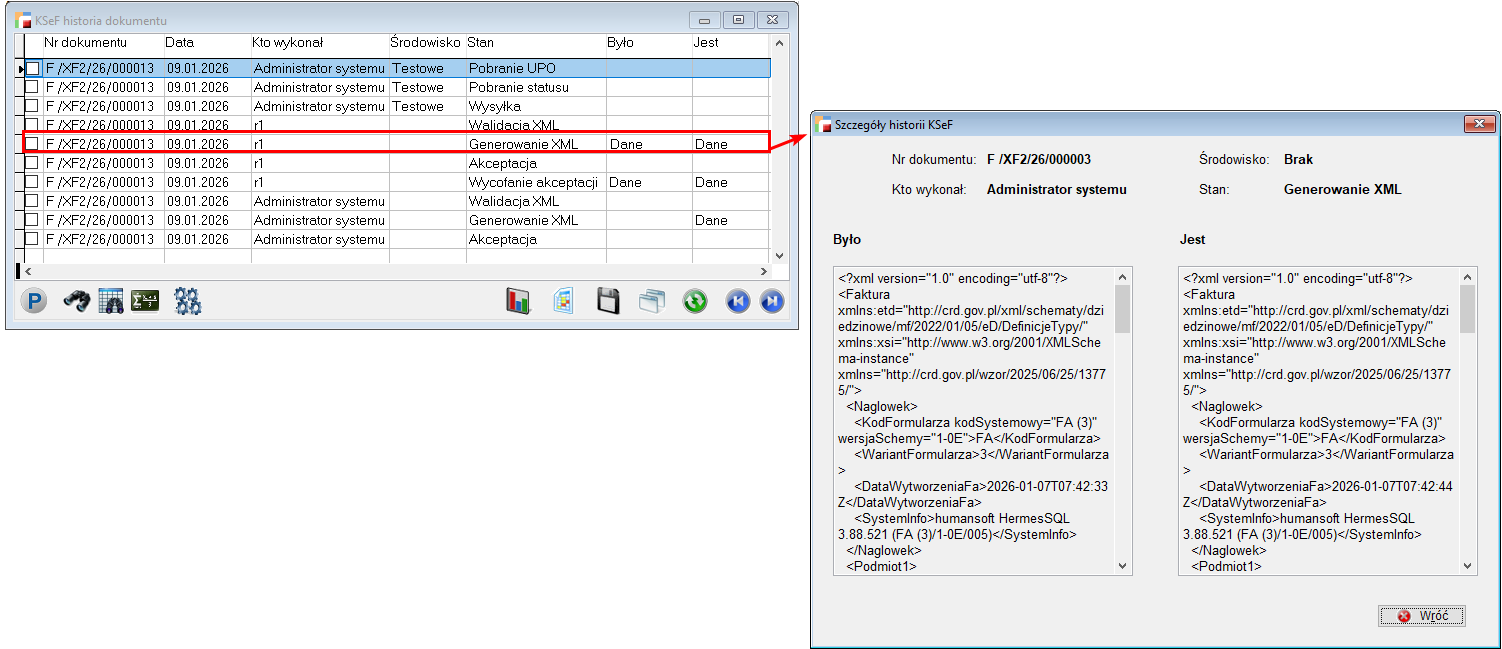Viewport: 1502px width, 649px height.
Task: Open search with the binoculars icon
Action: 76,302
